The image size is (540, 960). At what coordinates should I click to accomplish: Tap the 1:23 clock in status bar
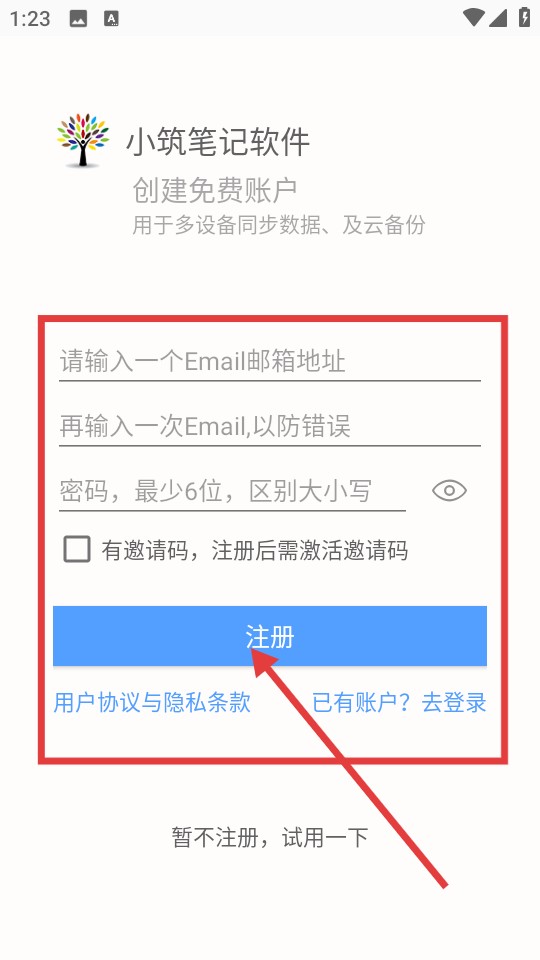pyautogui.click(x=29, y=19)
